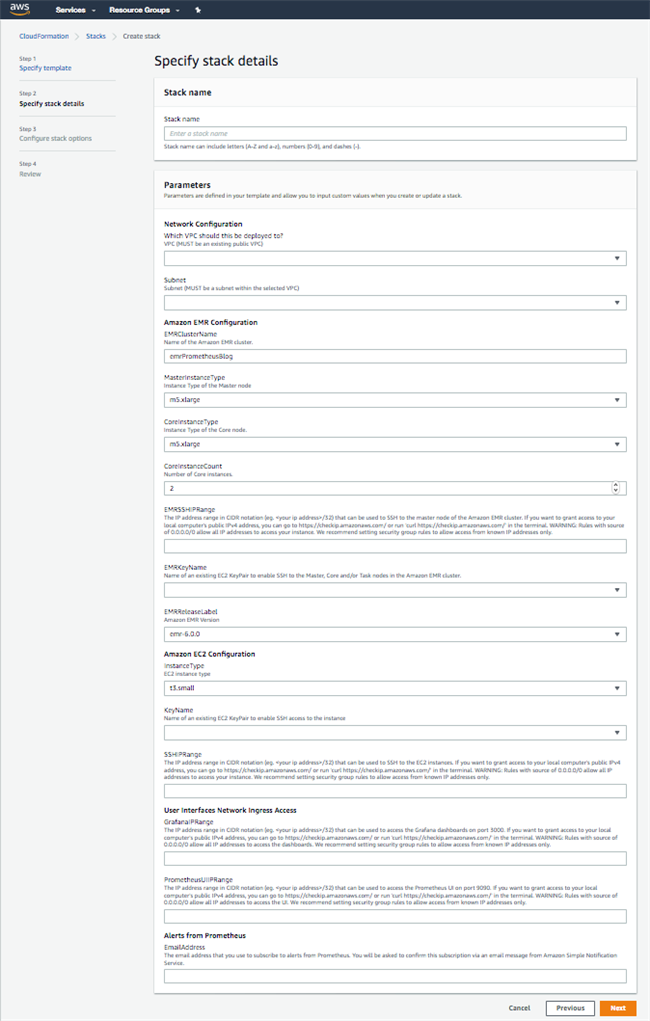The width and height of the screenshot is (650, 1021).
Task: Click the Network Configuration heading
Action: (203, 224)
